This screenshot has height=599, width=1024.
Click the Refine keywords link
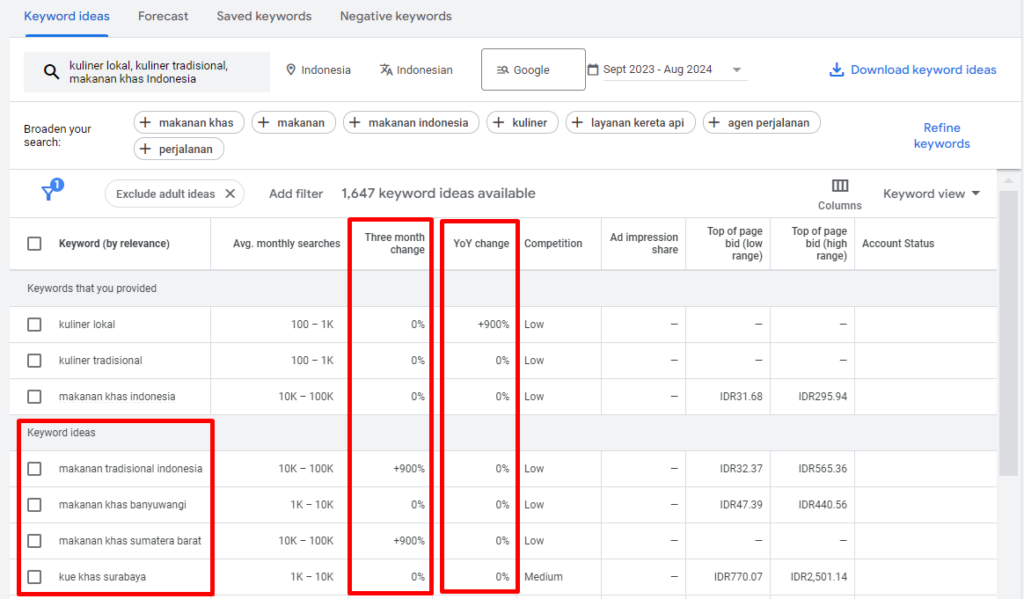[x=942, y=136]
